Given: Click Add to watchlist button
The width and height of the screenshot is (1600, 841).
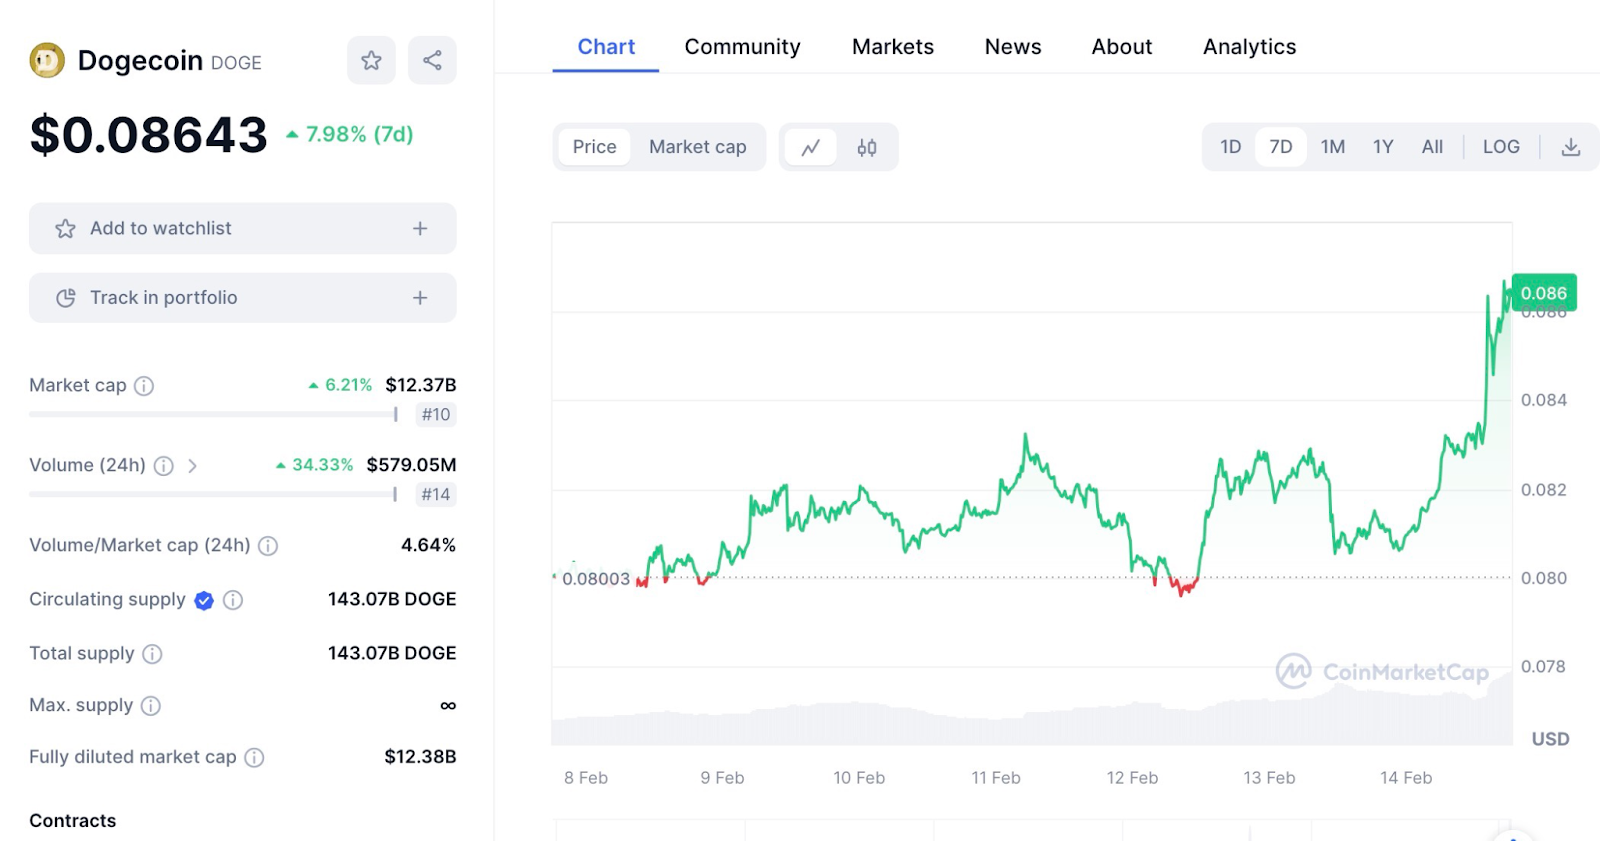Looking at the screenshot, I should (243, 229).
